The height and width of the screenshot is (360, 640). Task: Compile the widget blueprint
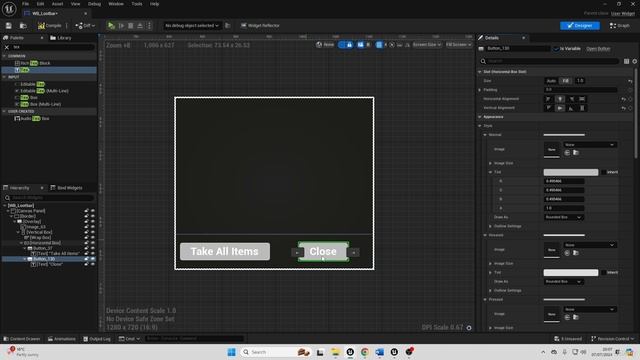tap(50, 26)
